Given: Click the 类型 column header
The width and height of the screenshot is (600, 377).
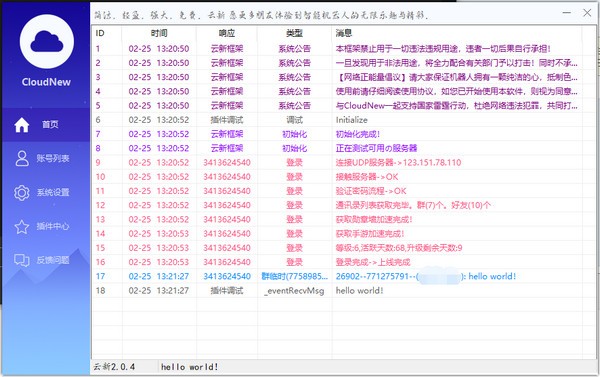Looking at the screenshot, I should [295, 33].
